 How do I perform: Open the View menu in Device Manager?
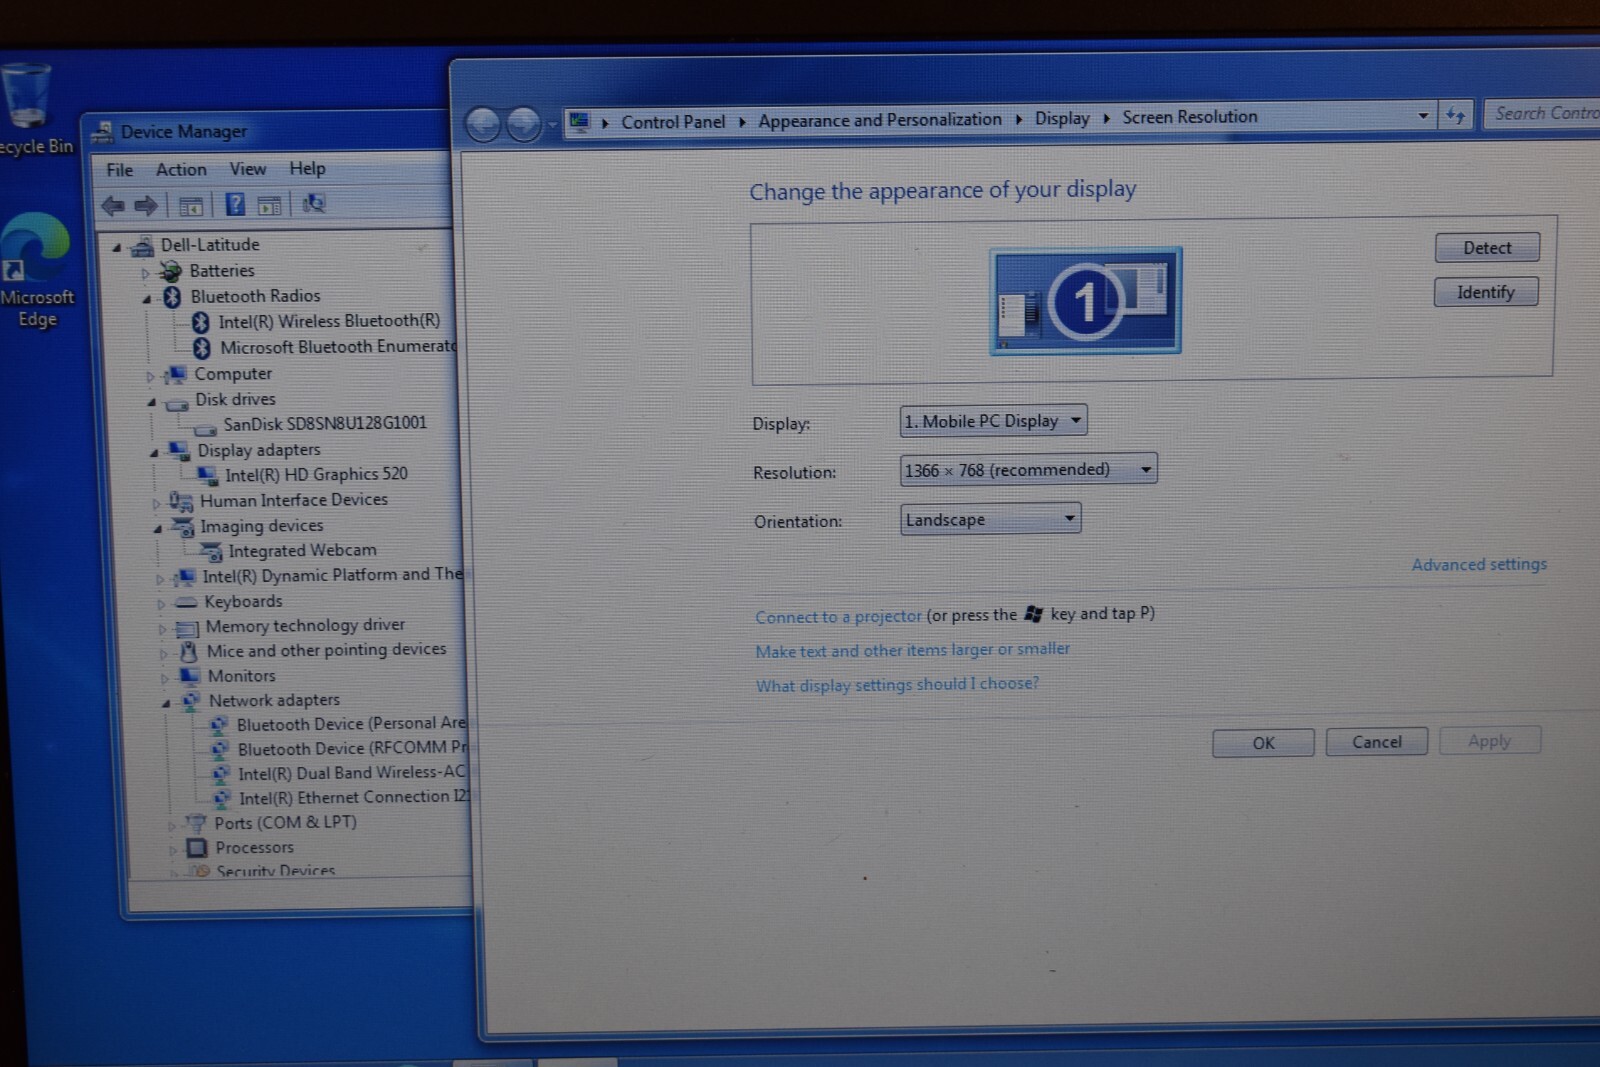coord(248,169)
